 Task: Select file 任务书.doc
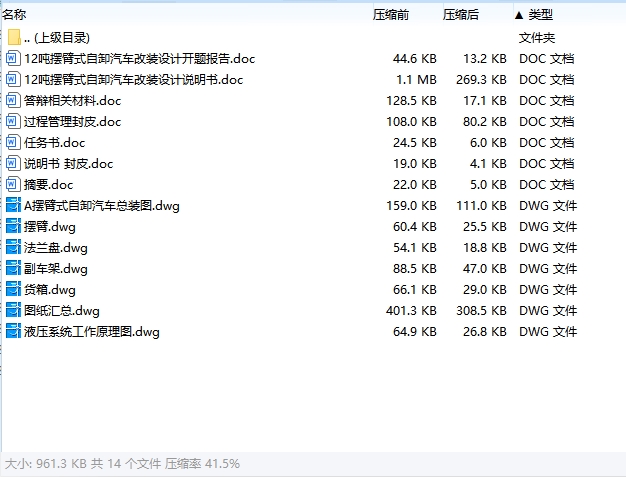(54, 143)
